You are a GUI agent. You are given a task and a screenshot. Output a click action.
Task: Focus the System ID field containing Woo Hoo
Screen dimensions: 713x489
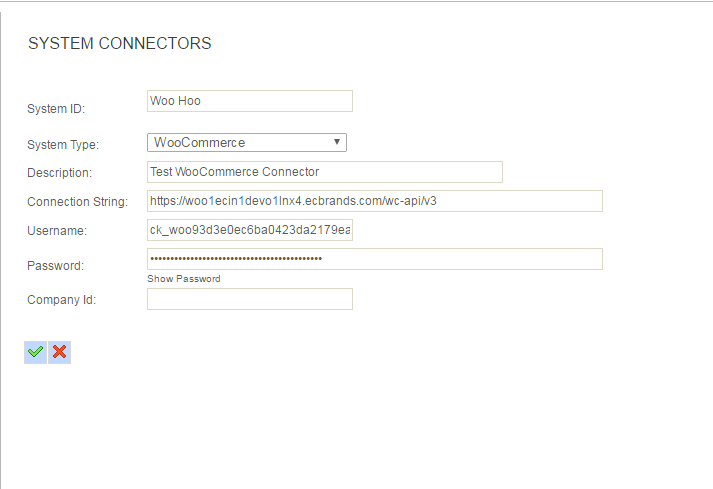(x=250, y=101)
